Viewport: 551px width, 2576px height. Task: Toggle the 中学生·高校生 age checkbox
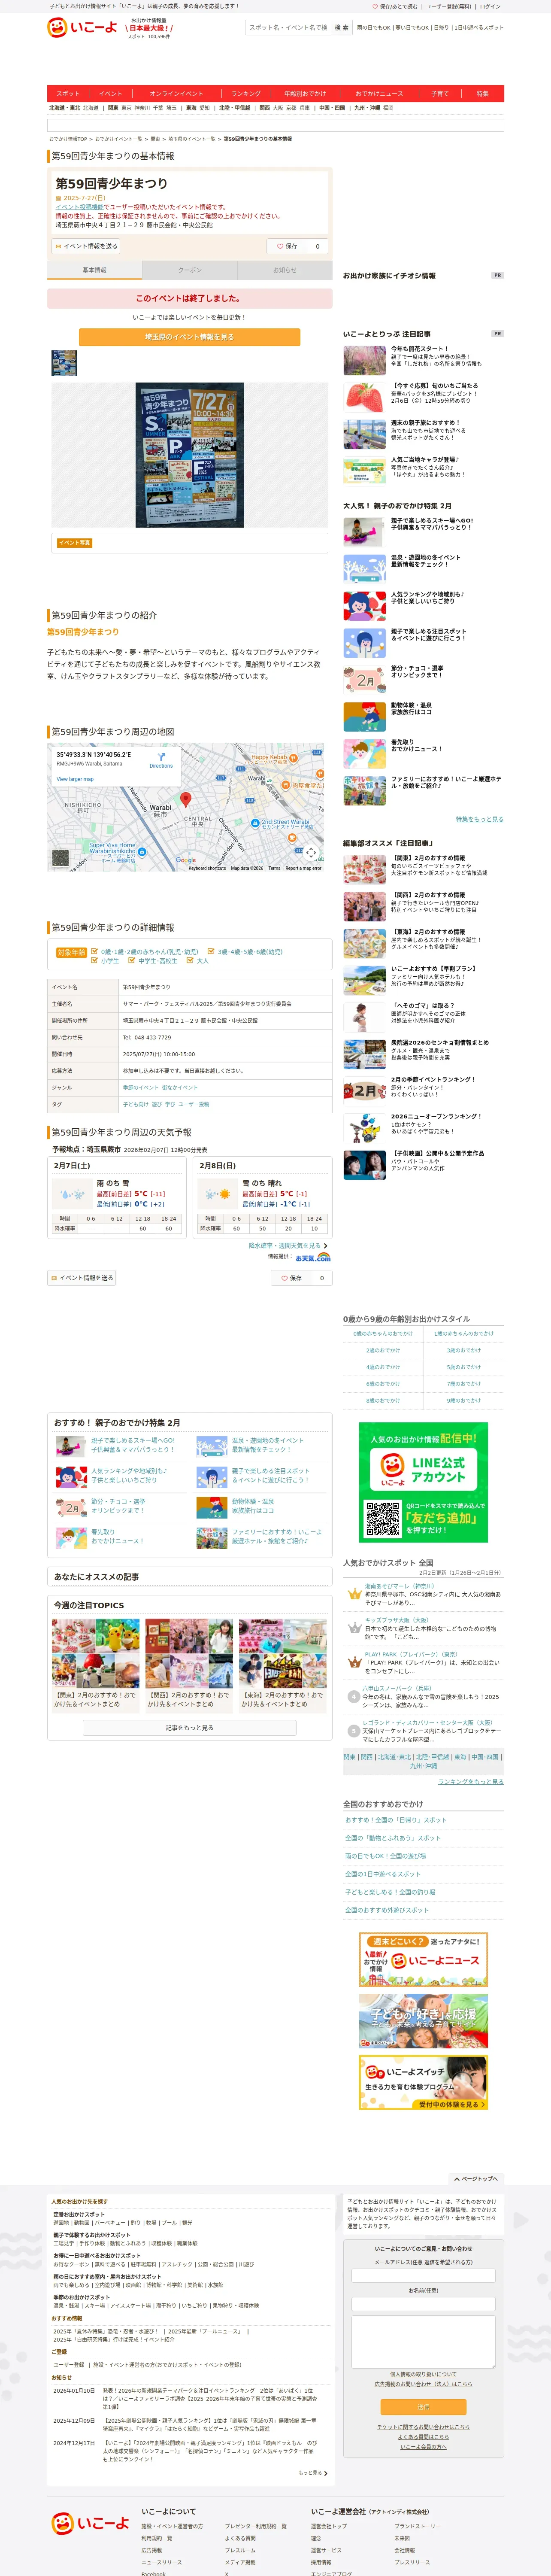coord(132,961)
